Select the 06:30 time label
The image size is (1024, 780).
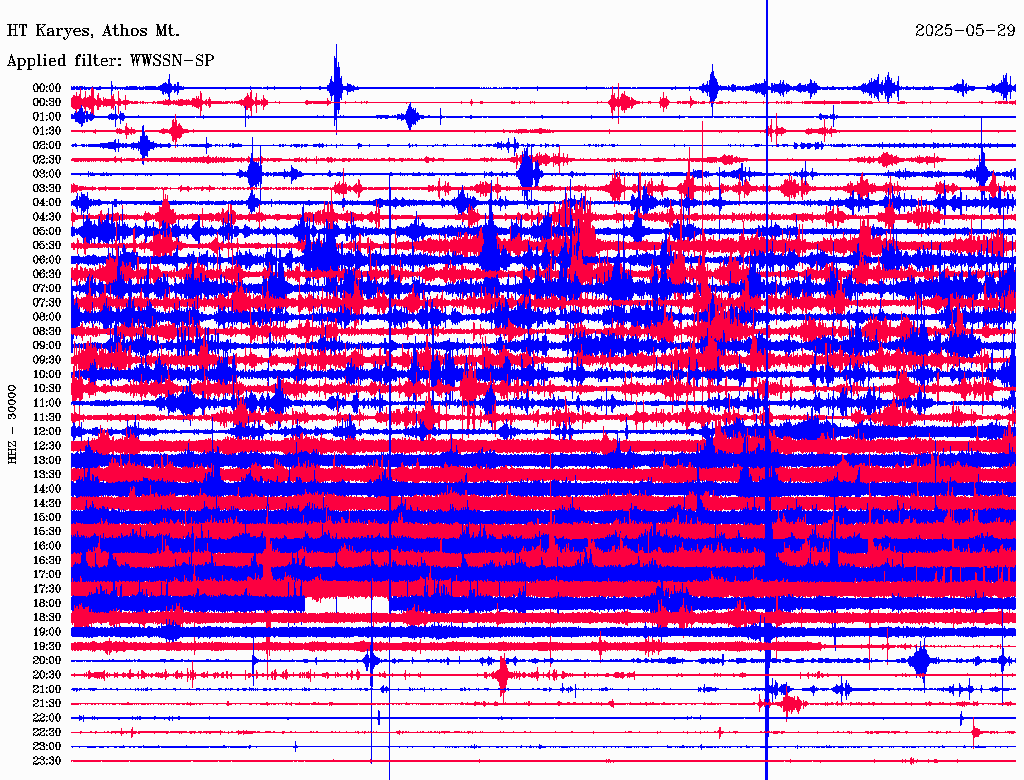47,274
